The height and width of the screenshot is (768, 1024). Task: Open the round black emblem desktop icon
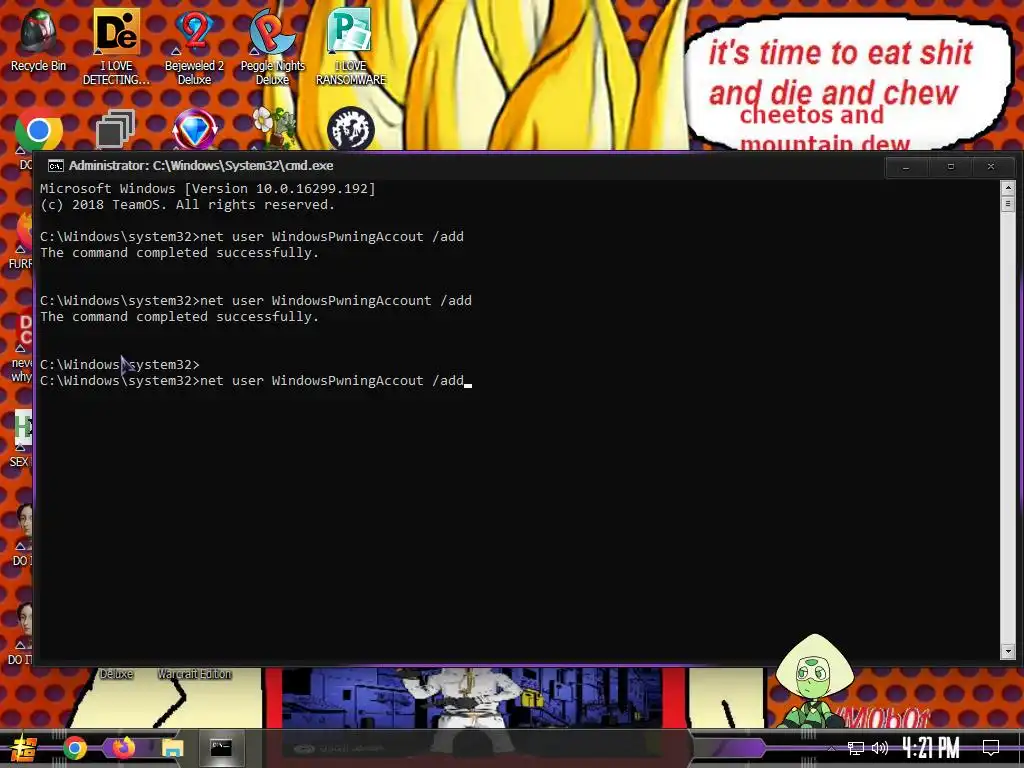tap(351, 129)
